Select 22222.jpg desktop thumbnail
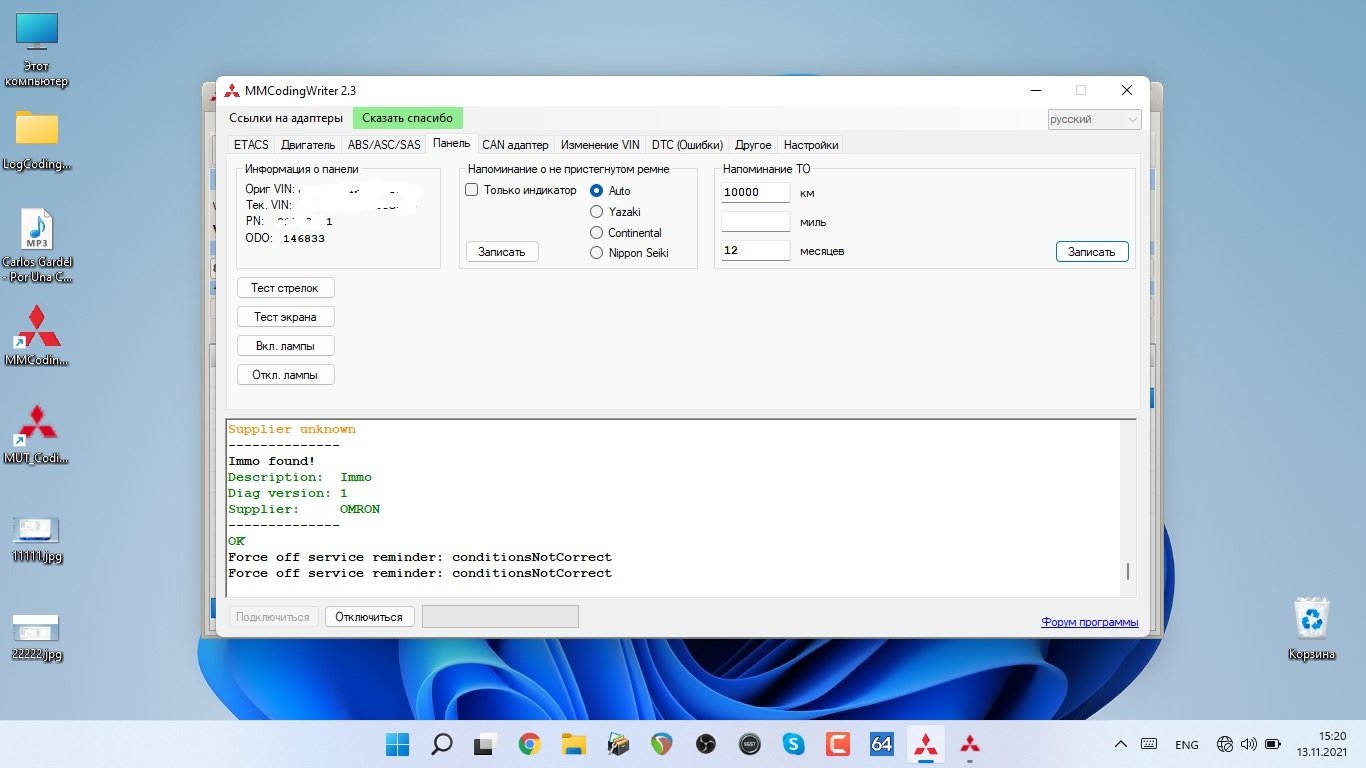1366x768 pixels. tap(37, 637)
